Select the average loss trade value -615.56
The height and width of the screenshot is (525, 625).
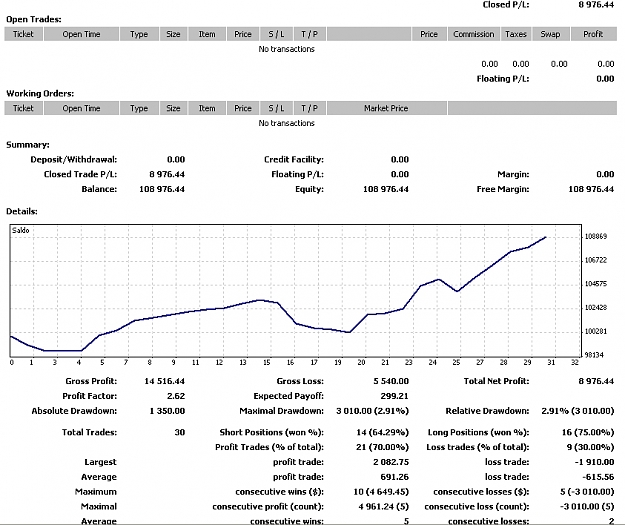(598, 477)
